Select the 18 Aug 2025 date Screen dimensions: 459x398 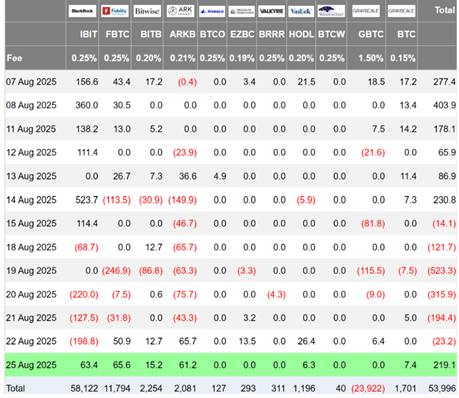point(31,247)
